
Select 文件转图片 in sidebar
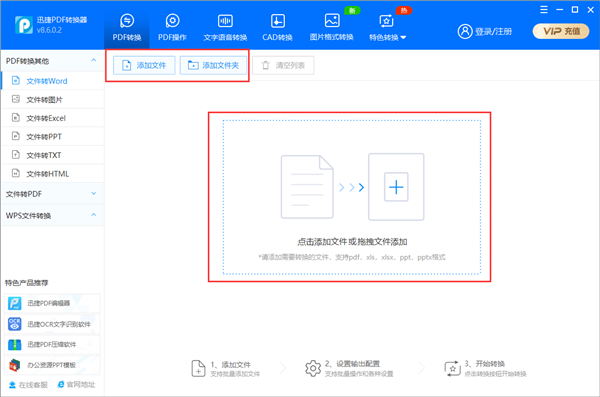click(x=53, y=100)
